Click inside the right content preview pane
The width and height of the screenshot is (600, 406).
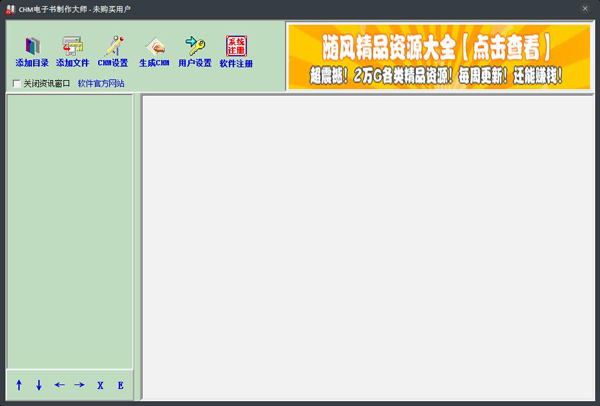click(x=368, y=248)
